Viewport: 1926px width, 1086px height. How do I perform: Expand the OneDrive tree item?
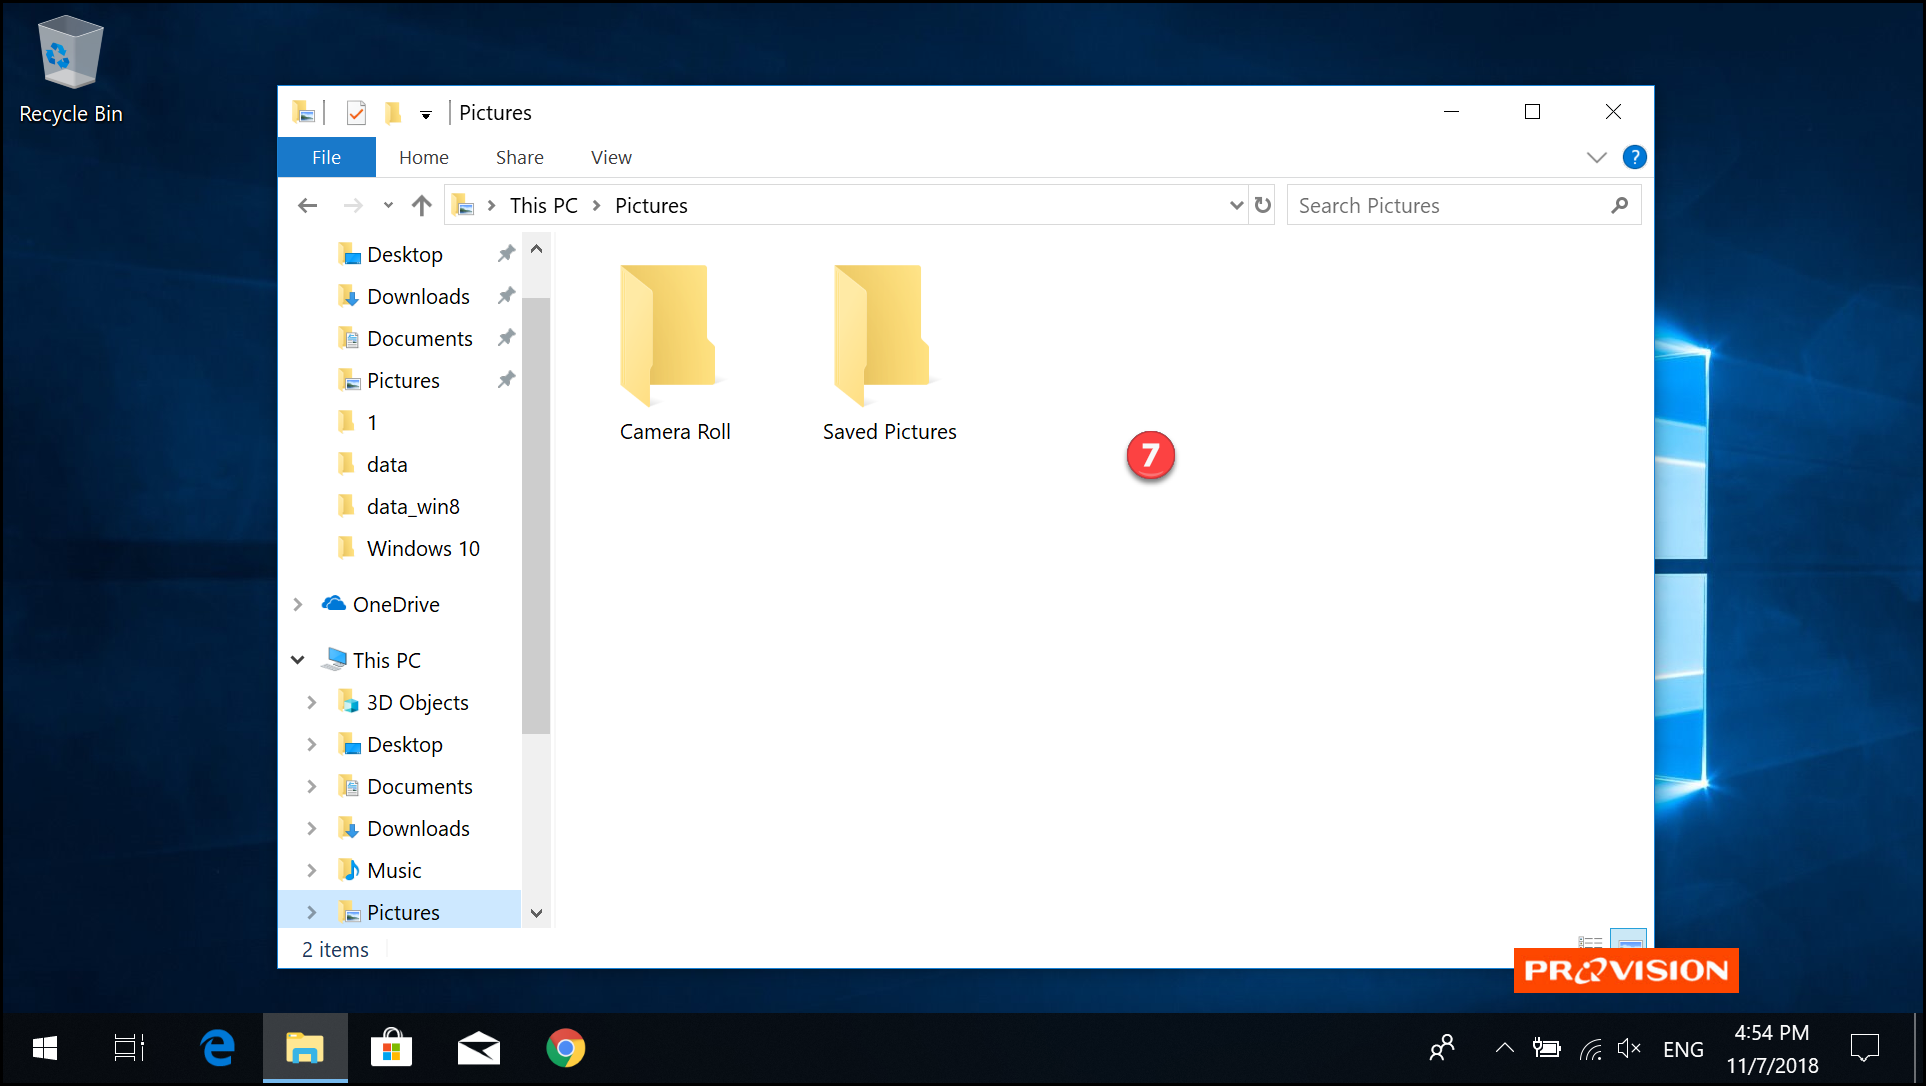[298, 605]
